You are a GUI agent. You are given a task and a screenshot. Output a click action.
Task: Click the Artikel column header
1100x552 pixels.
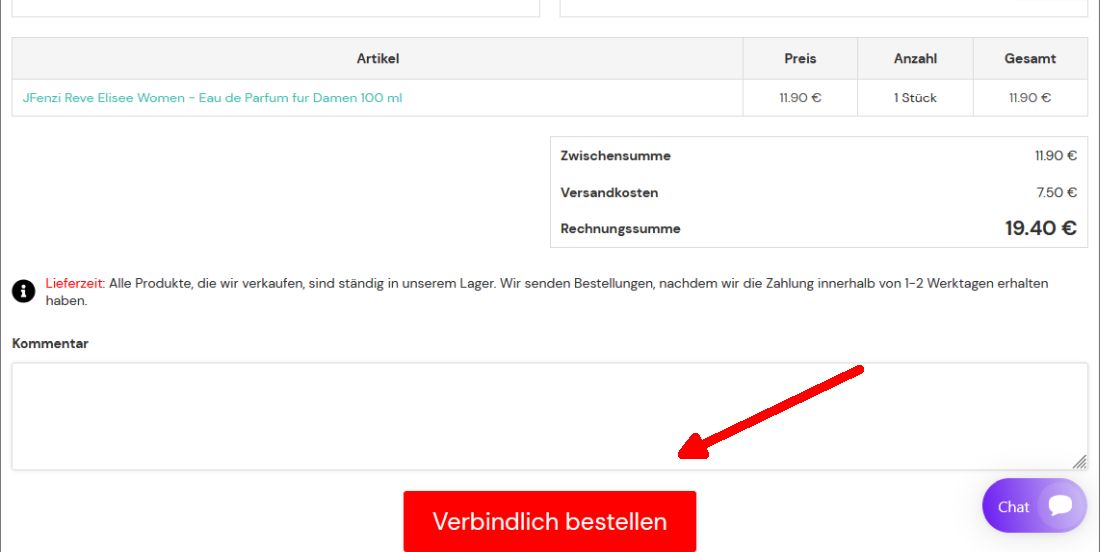point(377,58)
